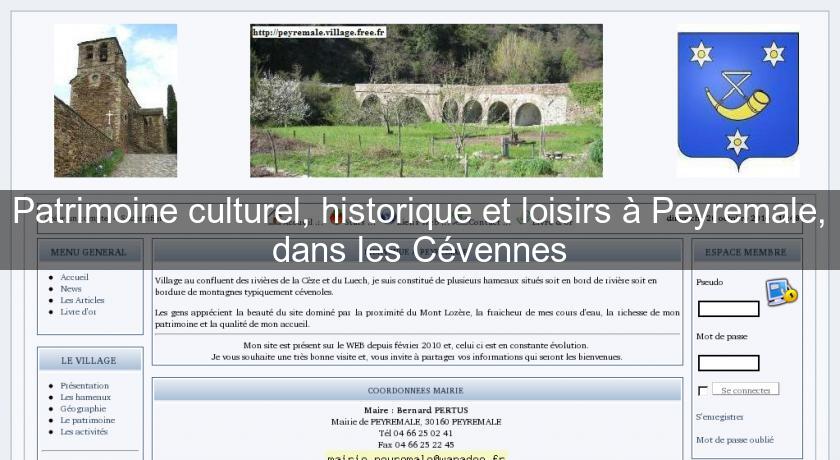840x460 pixels.
Task: Click the blue coat of arms image
Action: coord(738,101)
